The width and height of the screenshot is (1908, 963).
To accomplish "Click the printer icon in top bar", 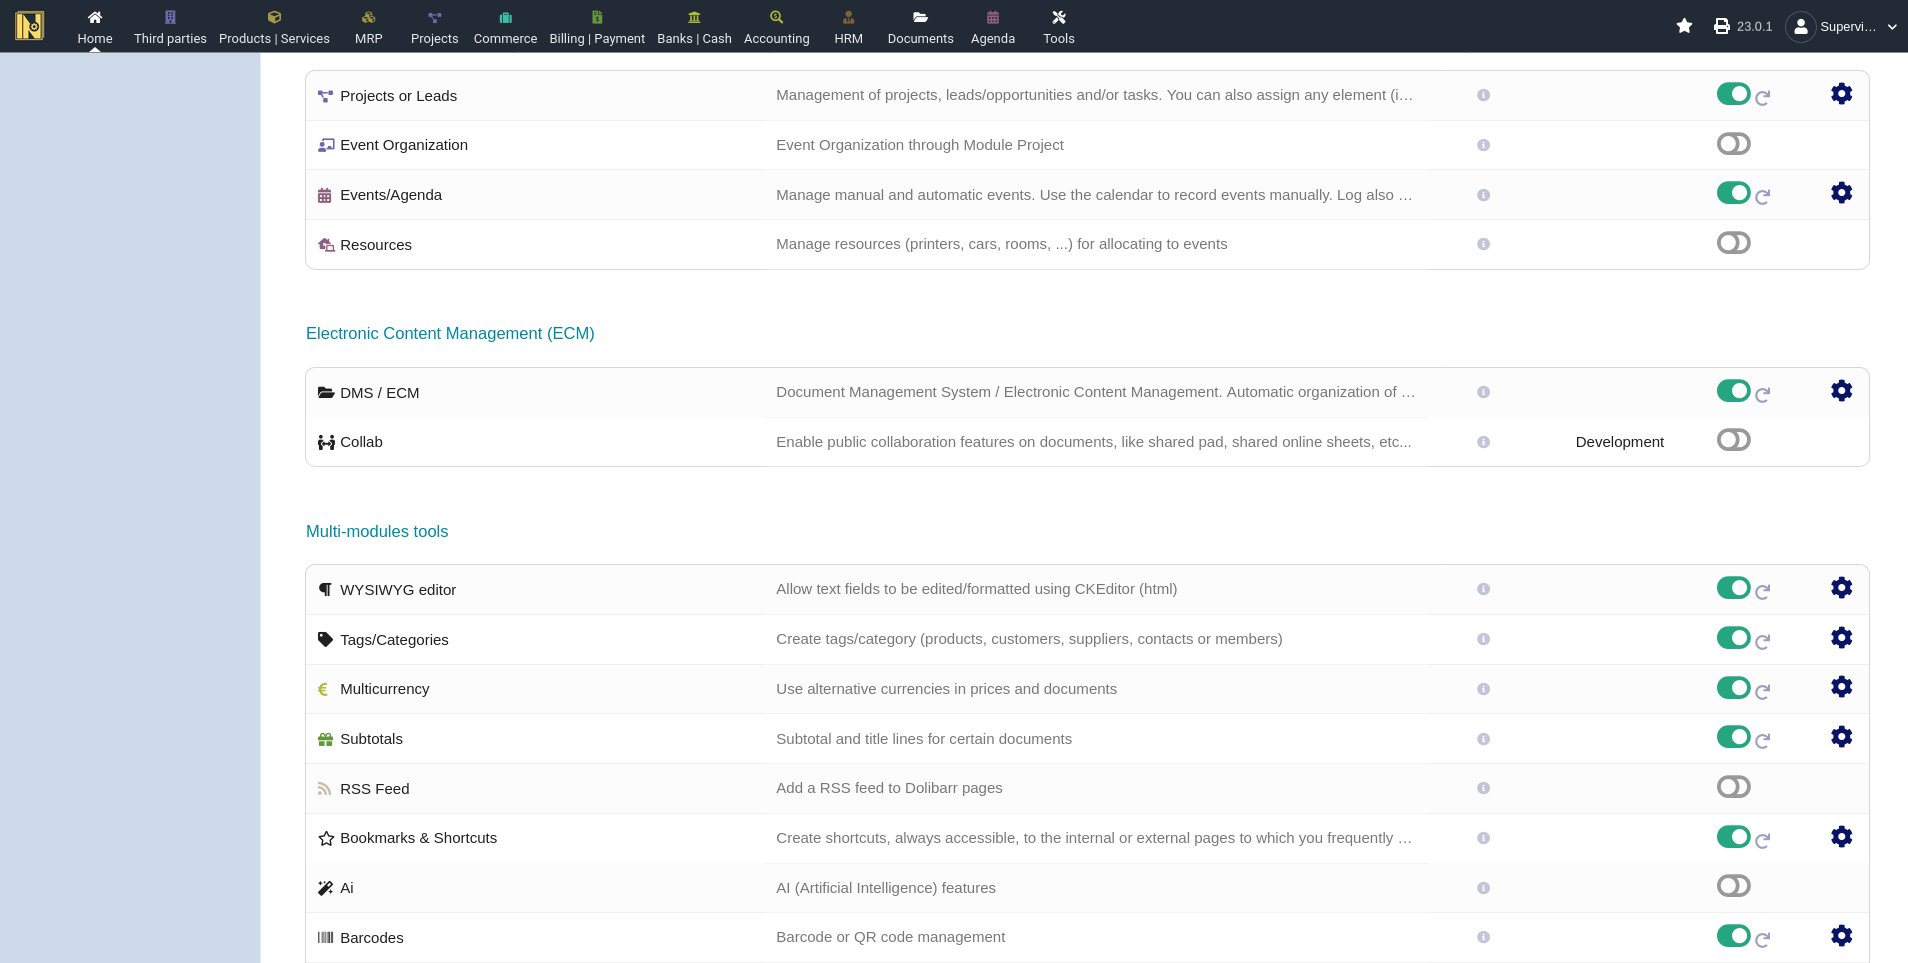I will pos(1721,26).
